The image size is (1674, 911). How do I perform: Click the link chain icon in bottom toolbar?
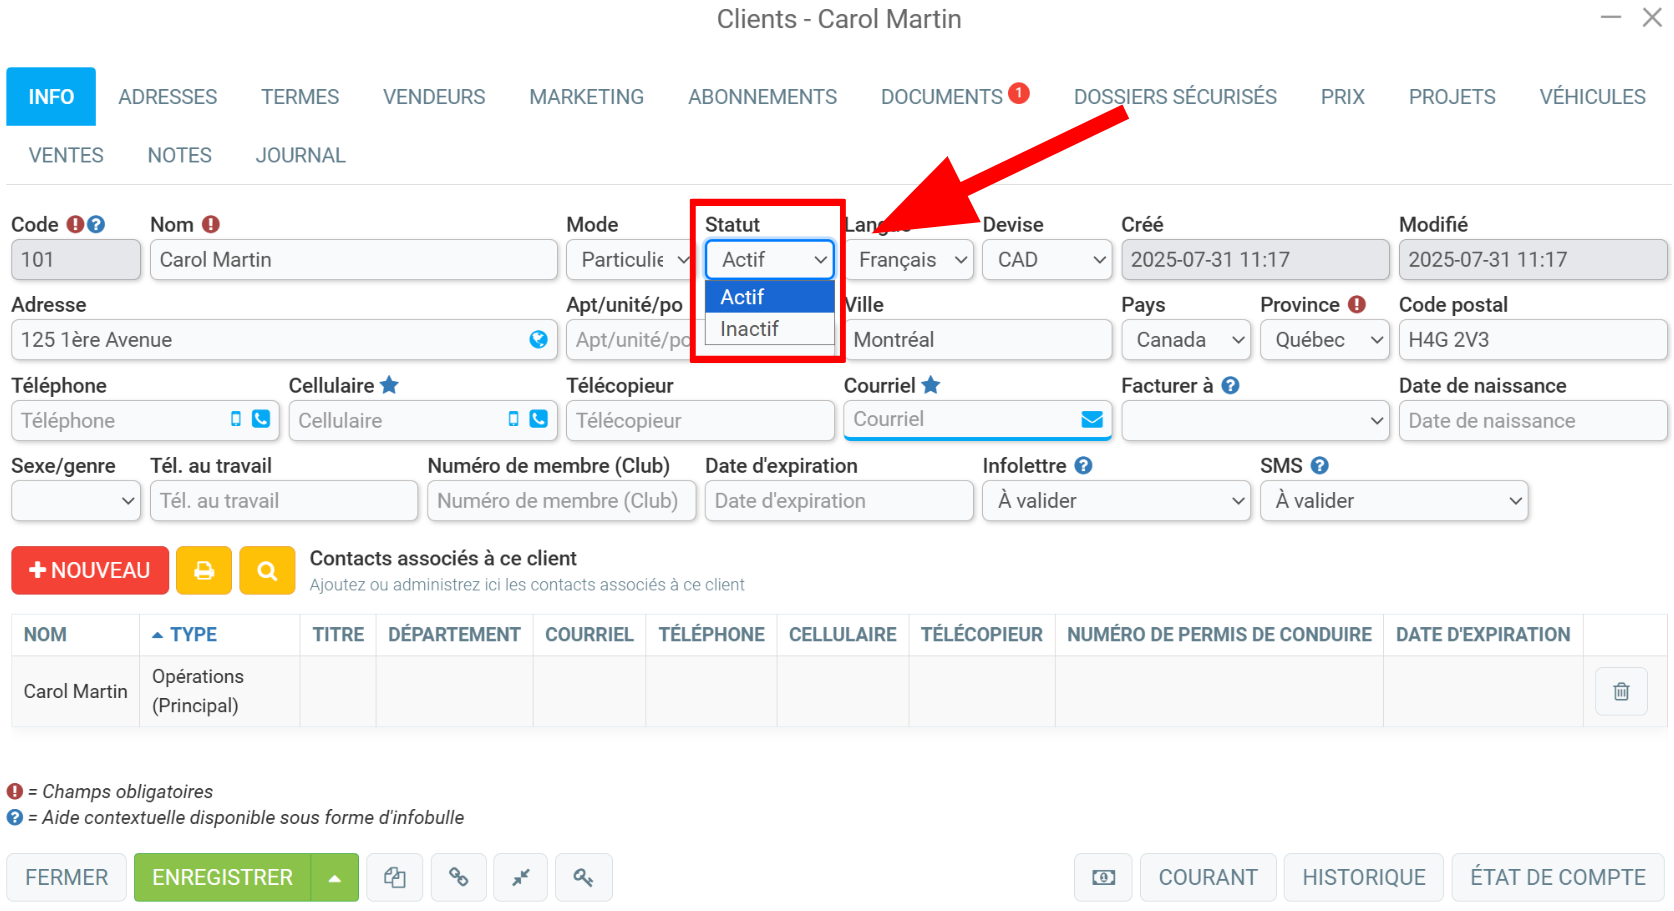click(458, 877)
